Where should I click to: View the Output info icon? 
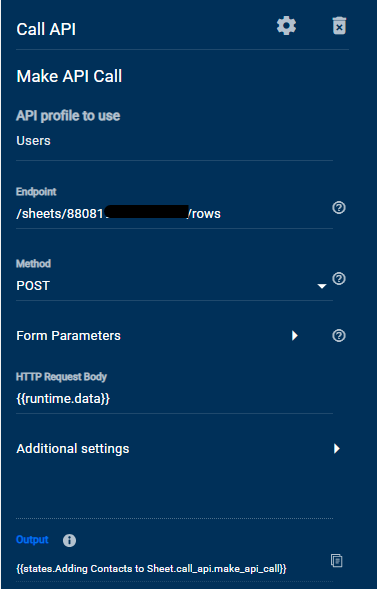tap(69, 541)
